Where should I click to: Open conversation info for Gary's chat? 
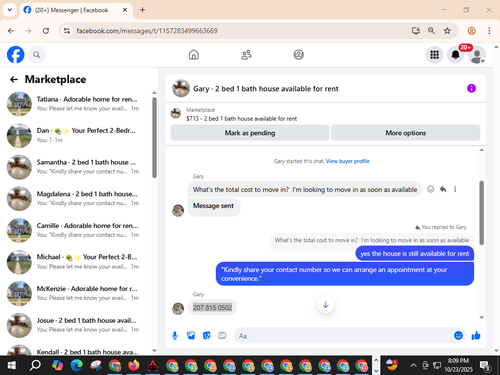[x=471, y=88]
